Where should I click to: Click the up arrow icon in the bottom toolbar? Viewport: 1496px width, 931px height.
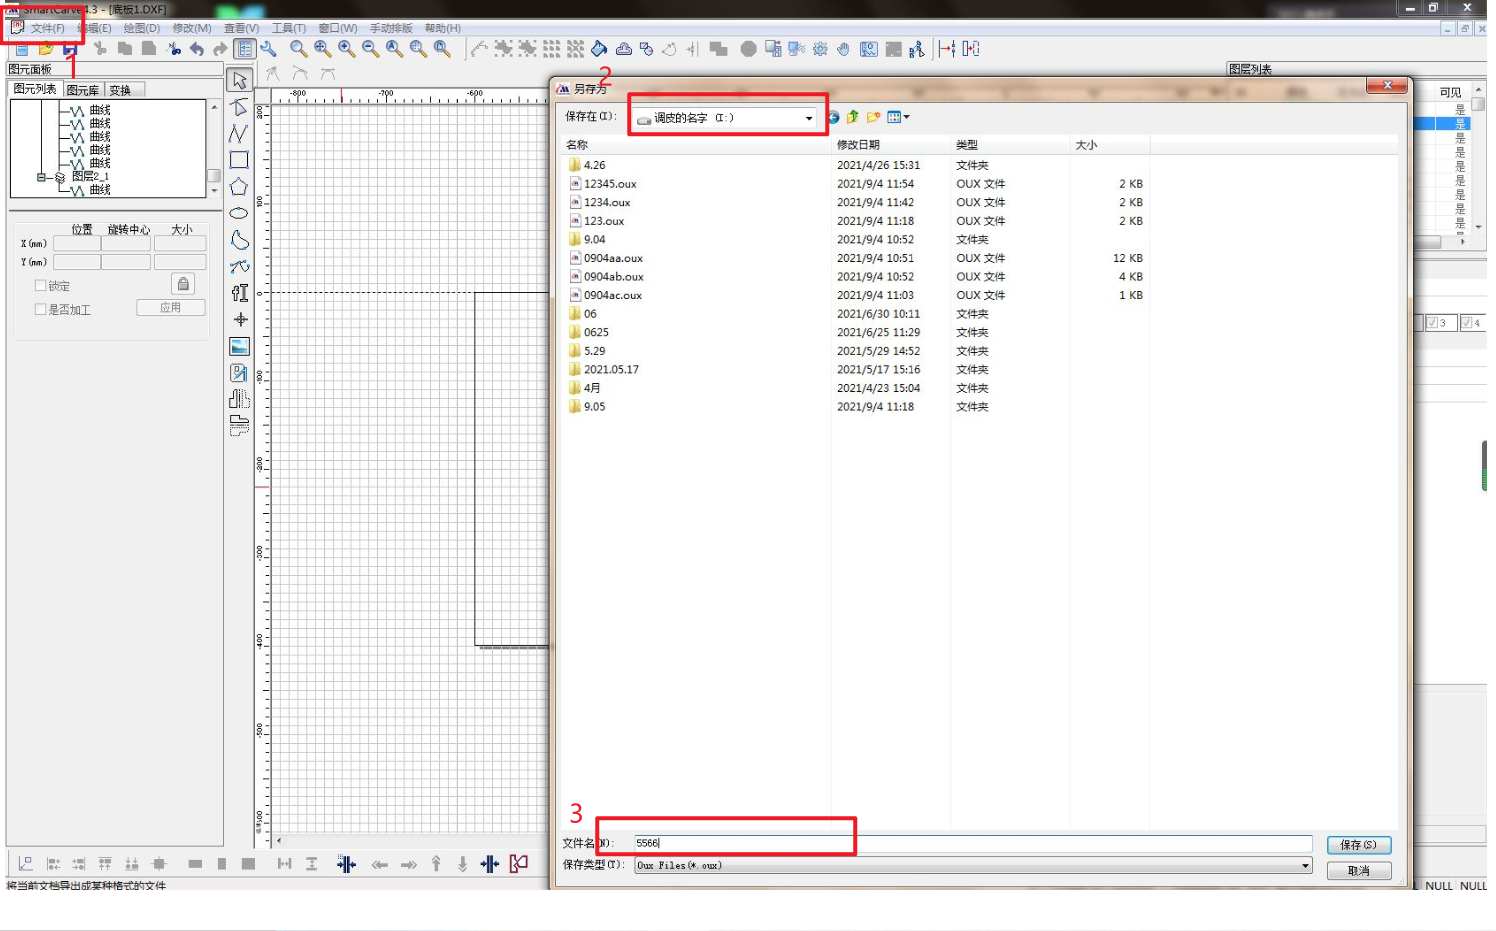[x=436, y=864]
